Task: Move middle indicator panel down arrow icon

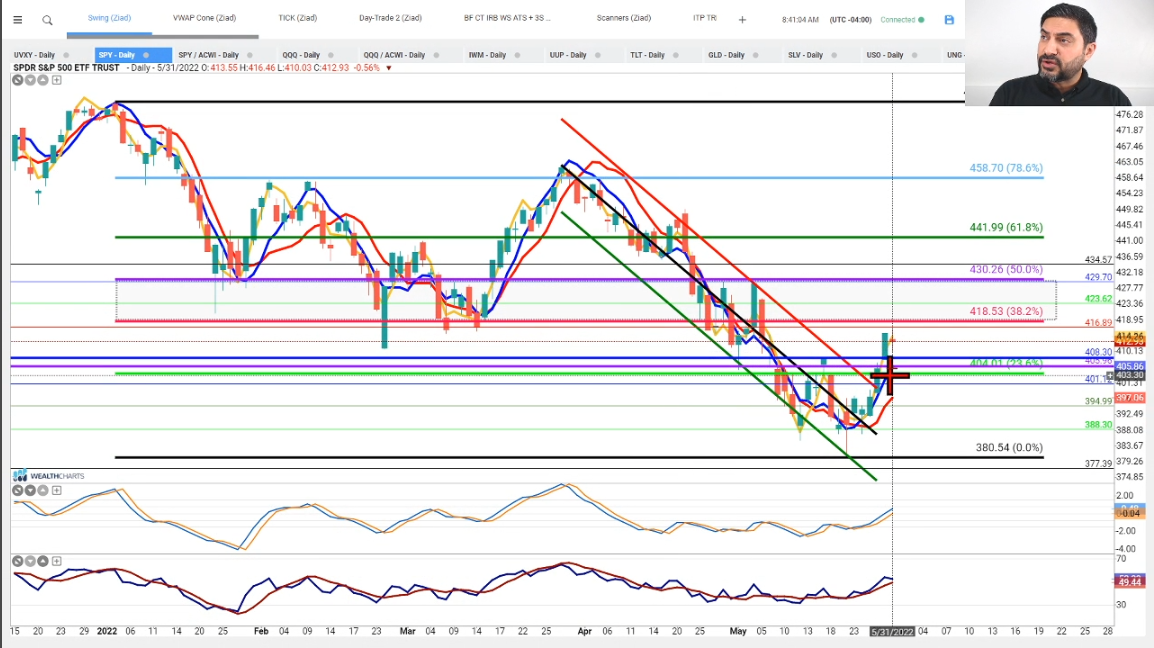Action: click(x=30, y=490)
